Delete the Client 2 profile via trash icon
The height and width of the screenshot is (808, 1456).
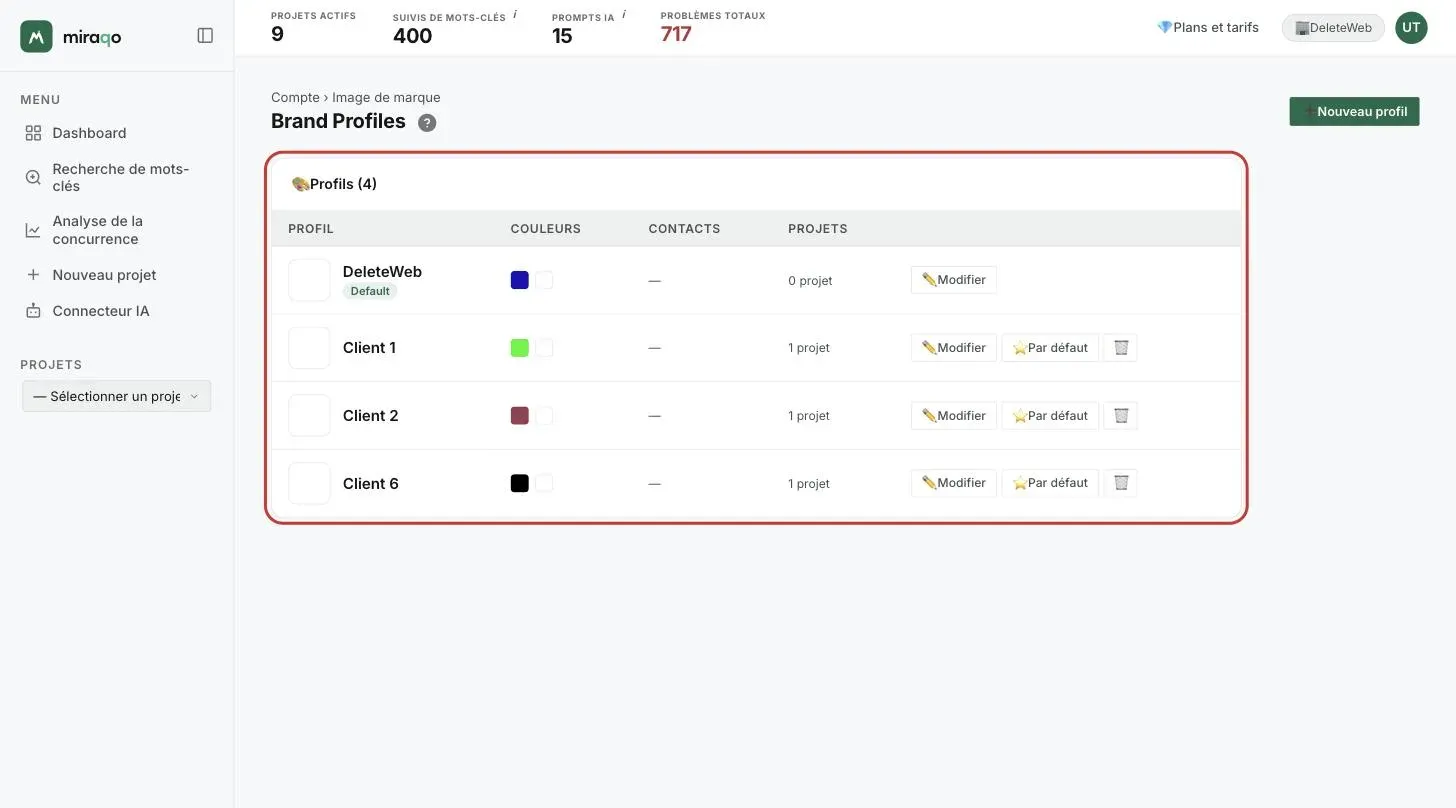click(1121, 416)
